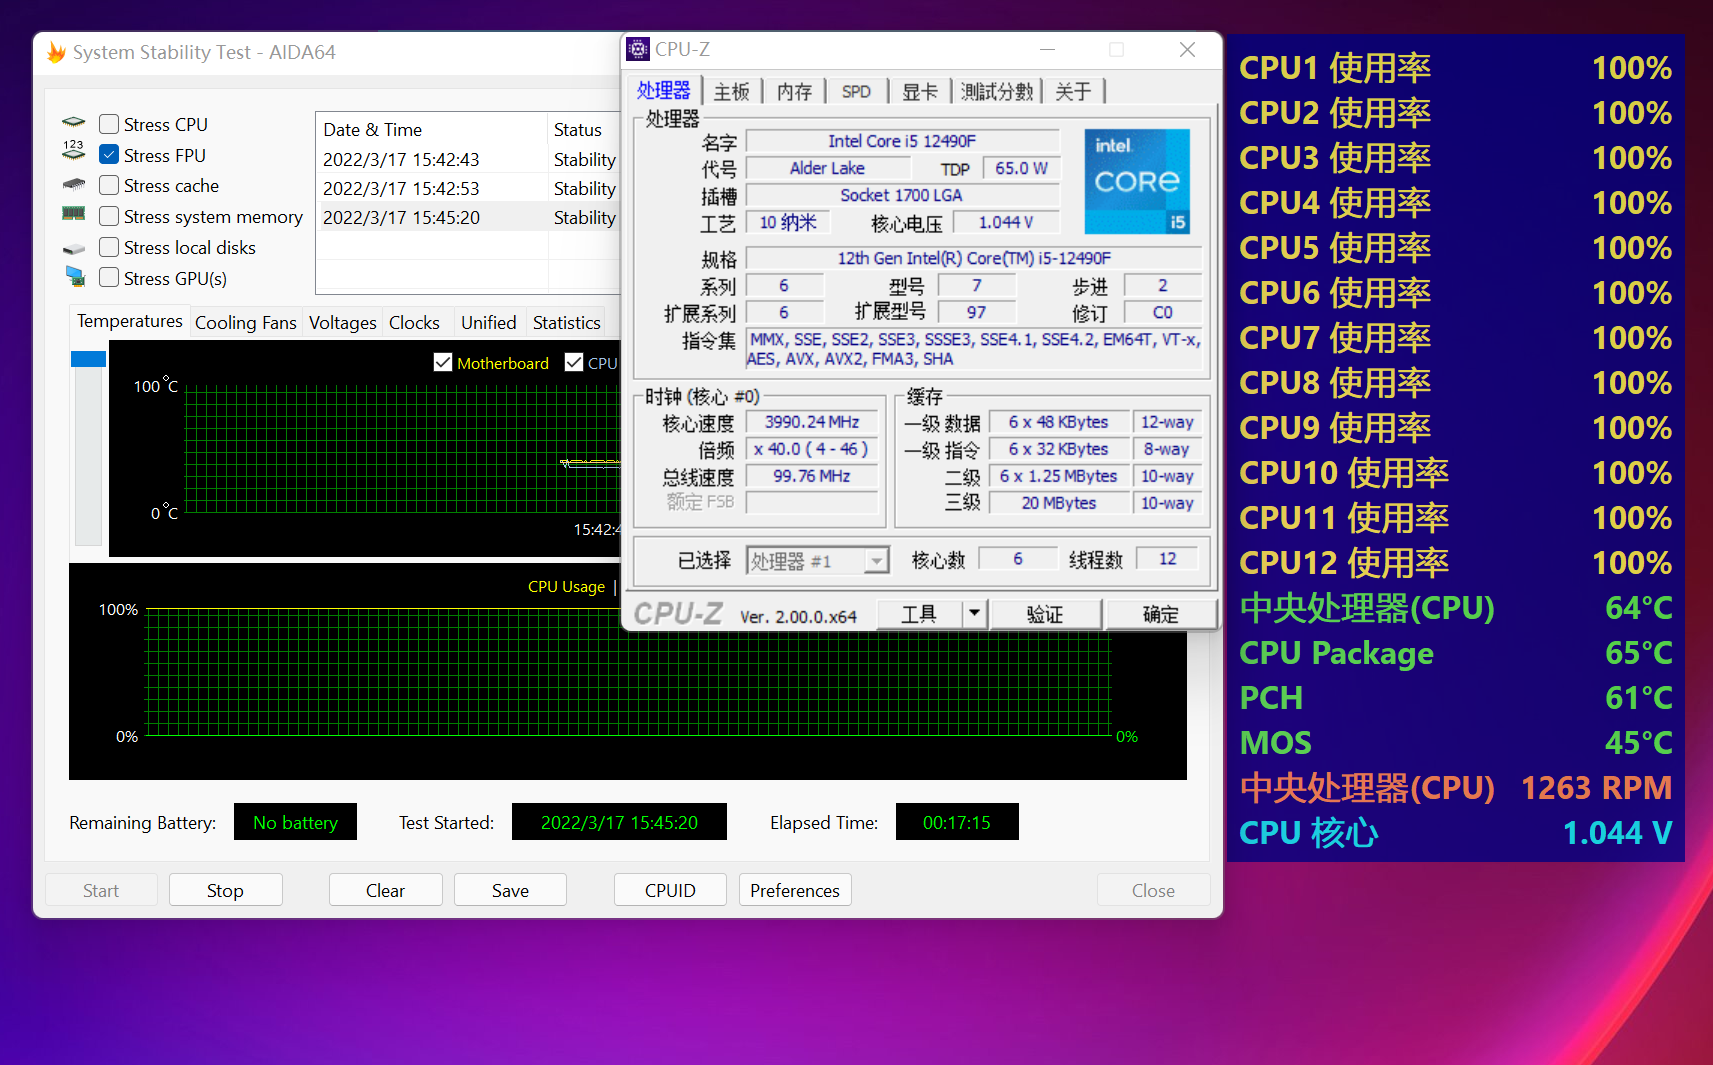Switch to the Cooling Fans tab

(245, 323)
